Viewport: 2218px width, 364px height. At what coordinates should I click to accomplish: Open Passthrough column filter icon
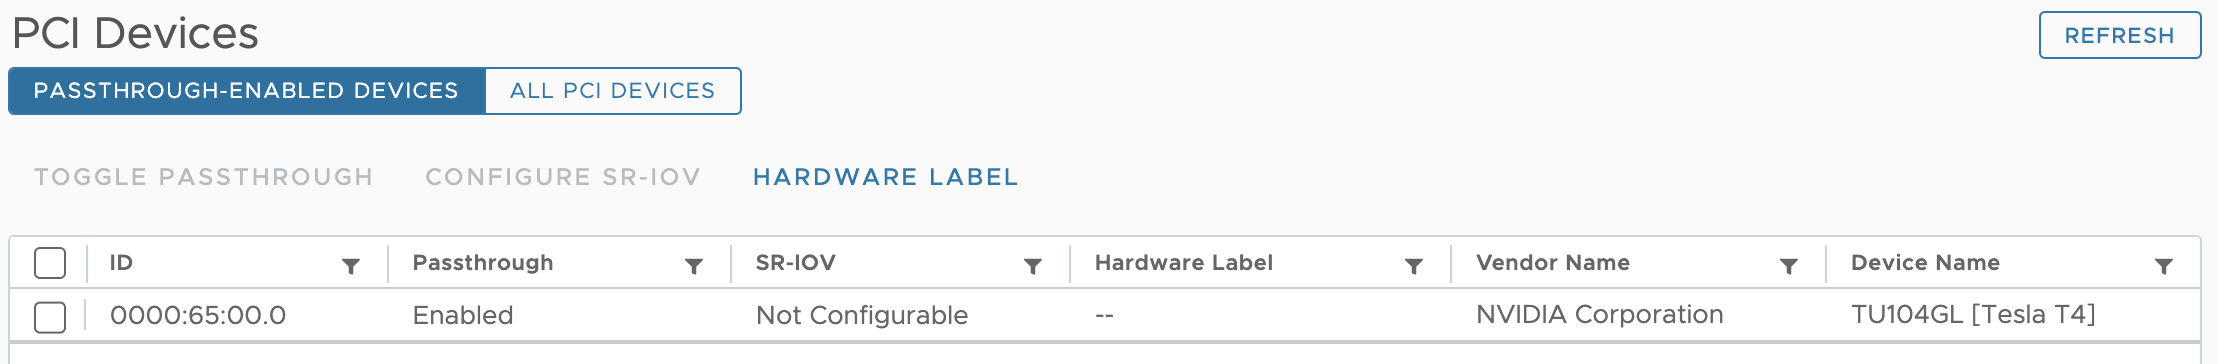tap(694, 266)
